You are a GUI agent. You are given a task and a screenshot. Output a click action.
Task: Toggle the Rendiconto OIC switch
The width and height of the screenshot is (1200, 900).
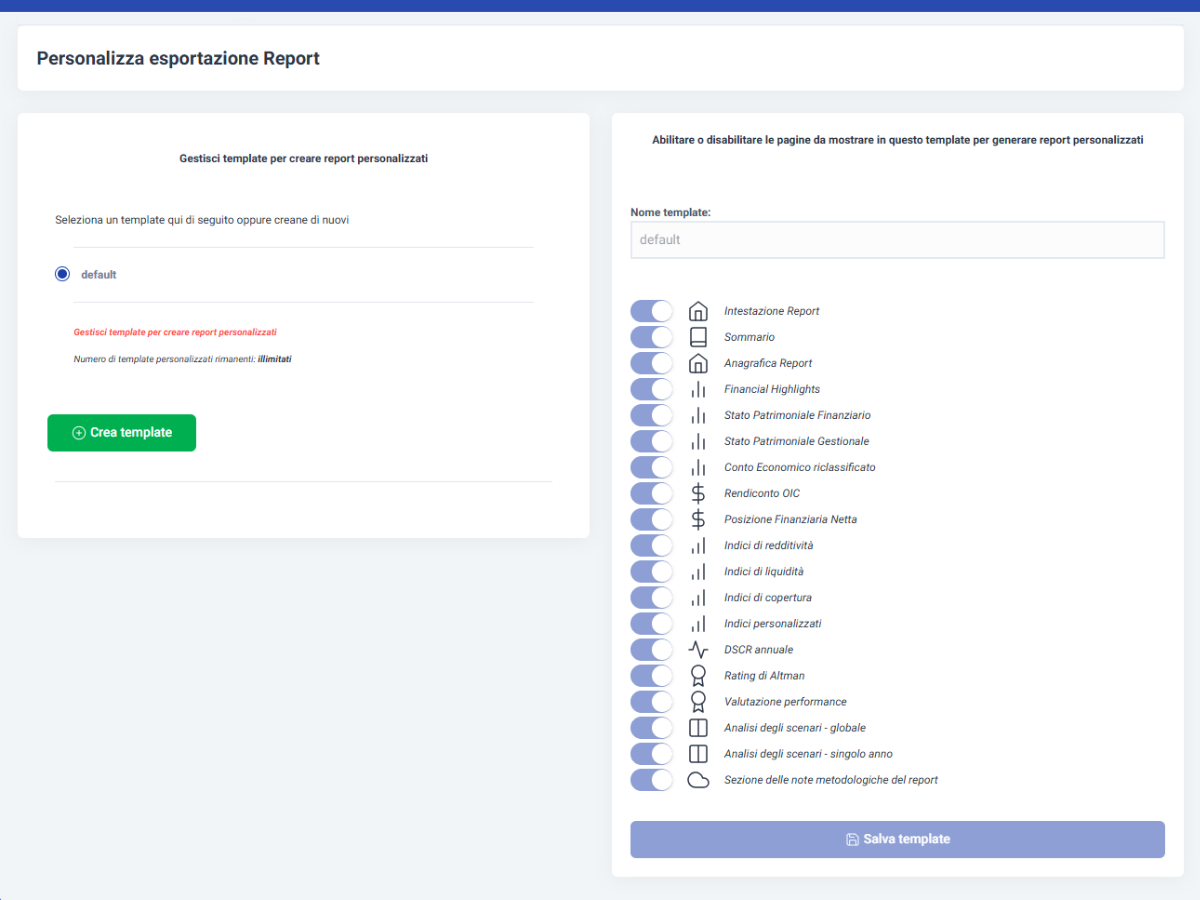(652, 493)
